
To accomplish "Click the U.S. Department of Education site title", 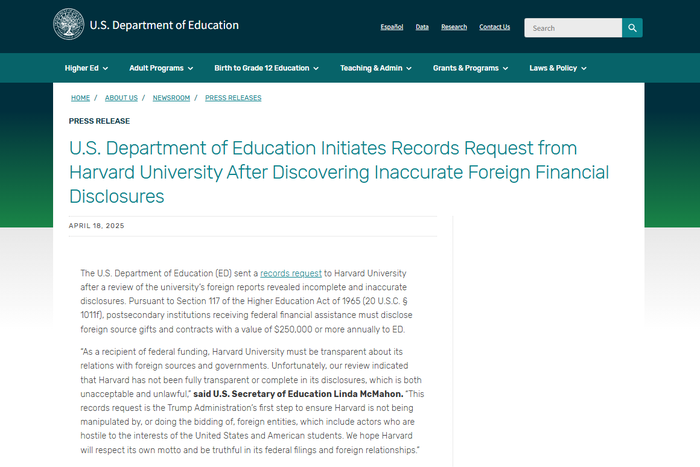I will pyautogui.click(x=164, y=25).
